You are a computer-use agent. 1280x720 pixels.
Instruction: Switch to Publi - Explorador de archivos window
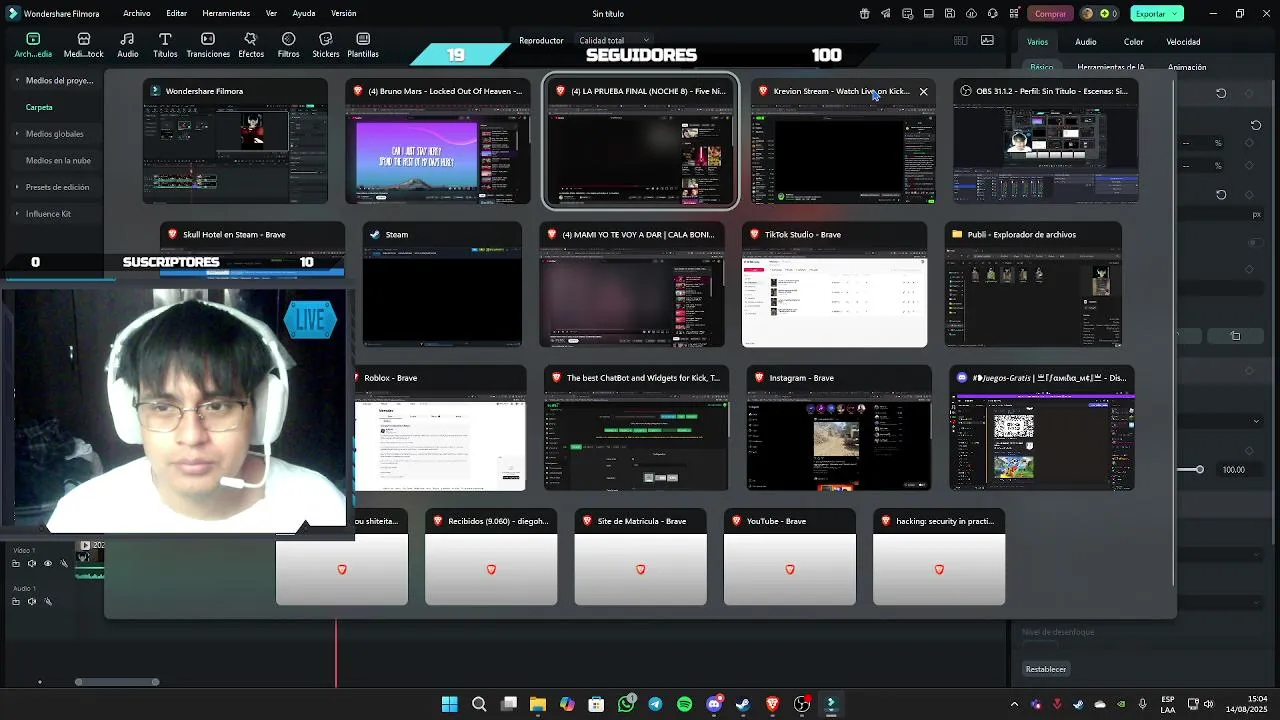[1033, 285]
